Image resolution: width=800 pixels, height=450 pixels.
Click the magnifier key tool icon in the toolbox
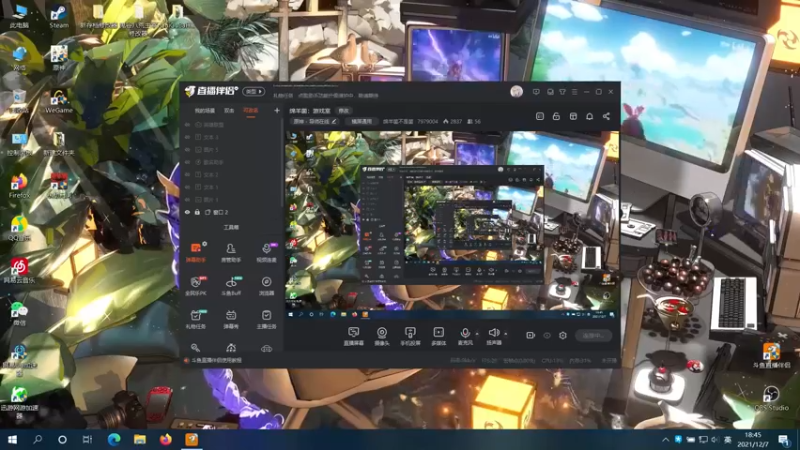(x=195, y=348)
